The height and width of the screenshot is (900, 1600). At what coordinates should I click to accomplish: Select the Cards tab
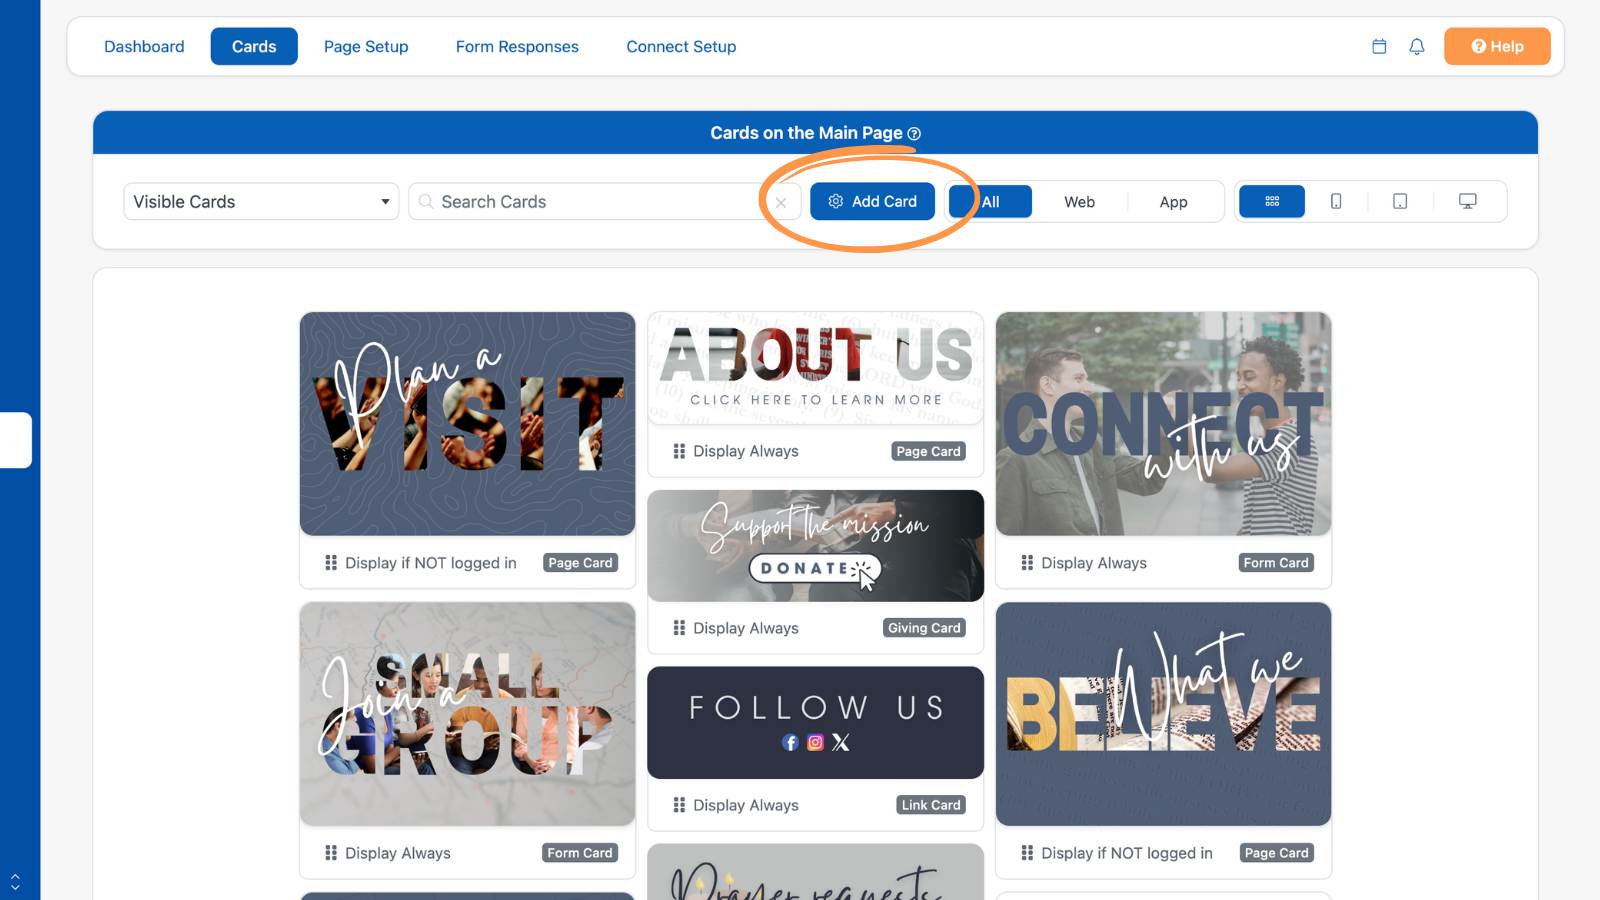[254, 46]
